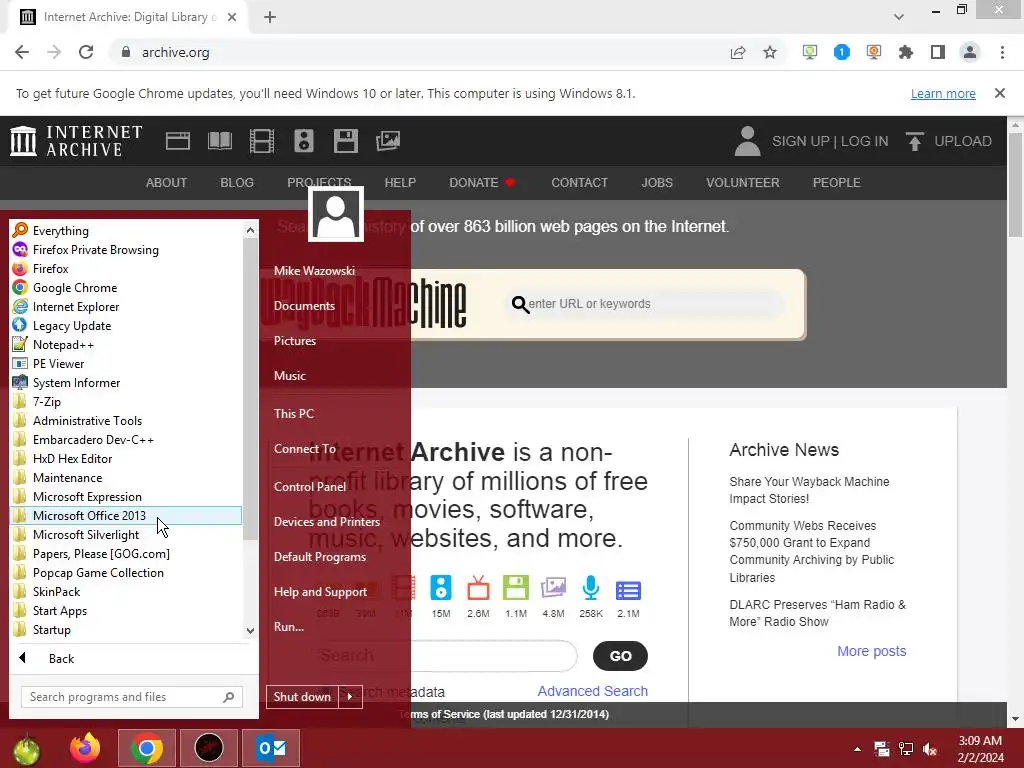Open Pictures from start menu
The width and height of the screenshot is (1024, 768).
pyautogui.click(x=295, y=341)
